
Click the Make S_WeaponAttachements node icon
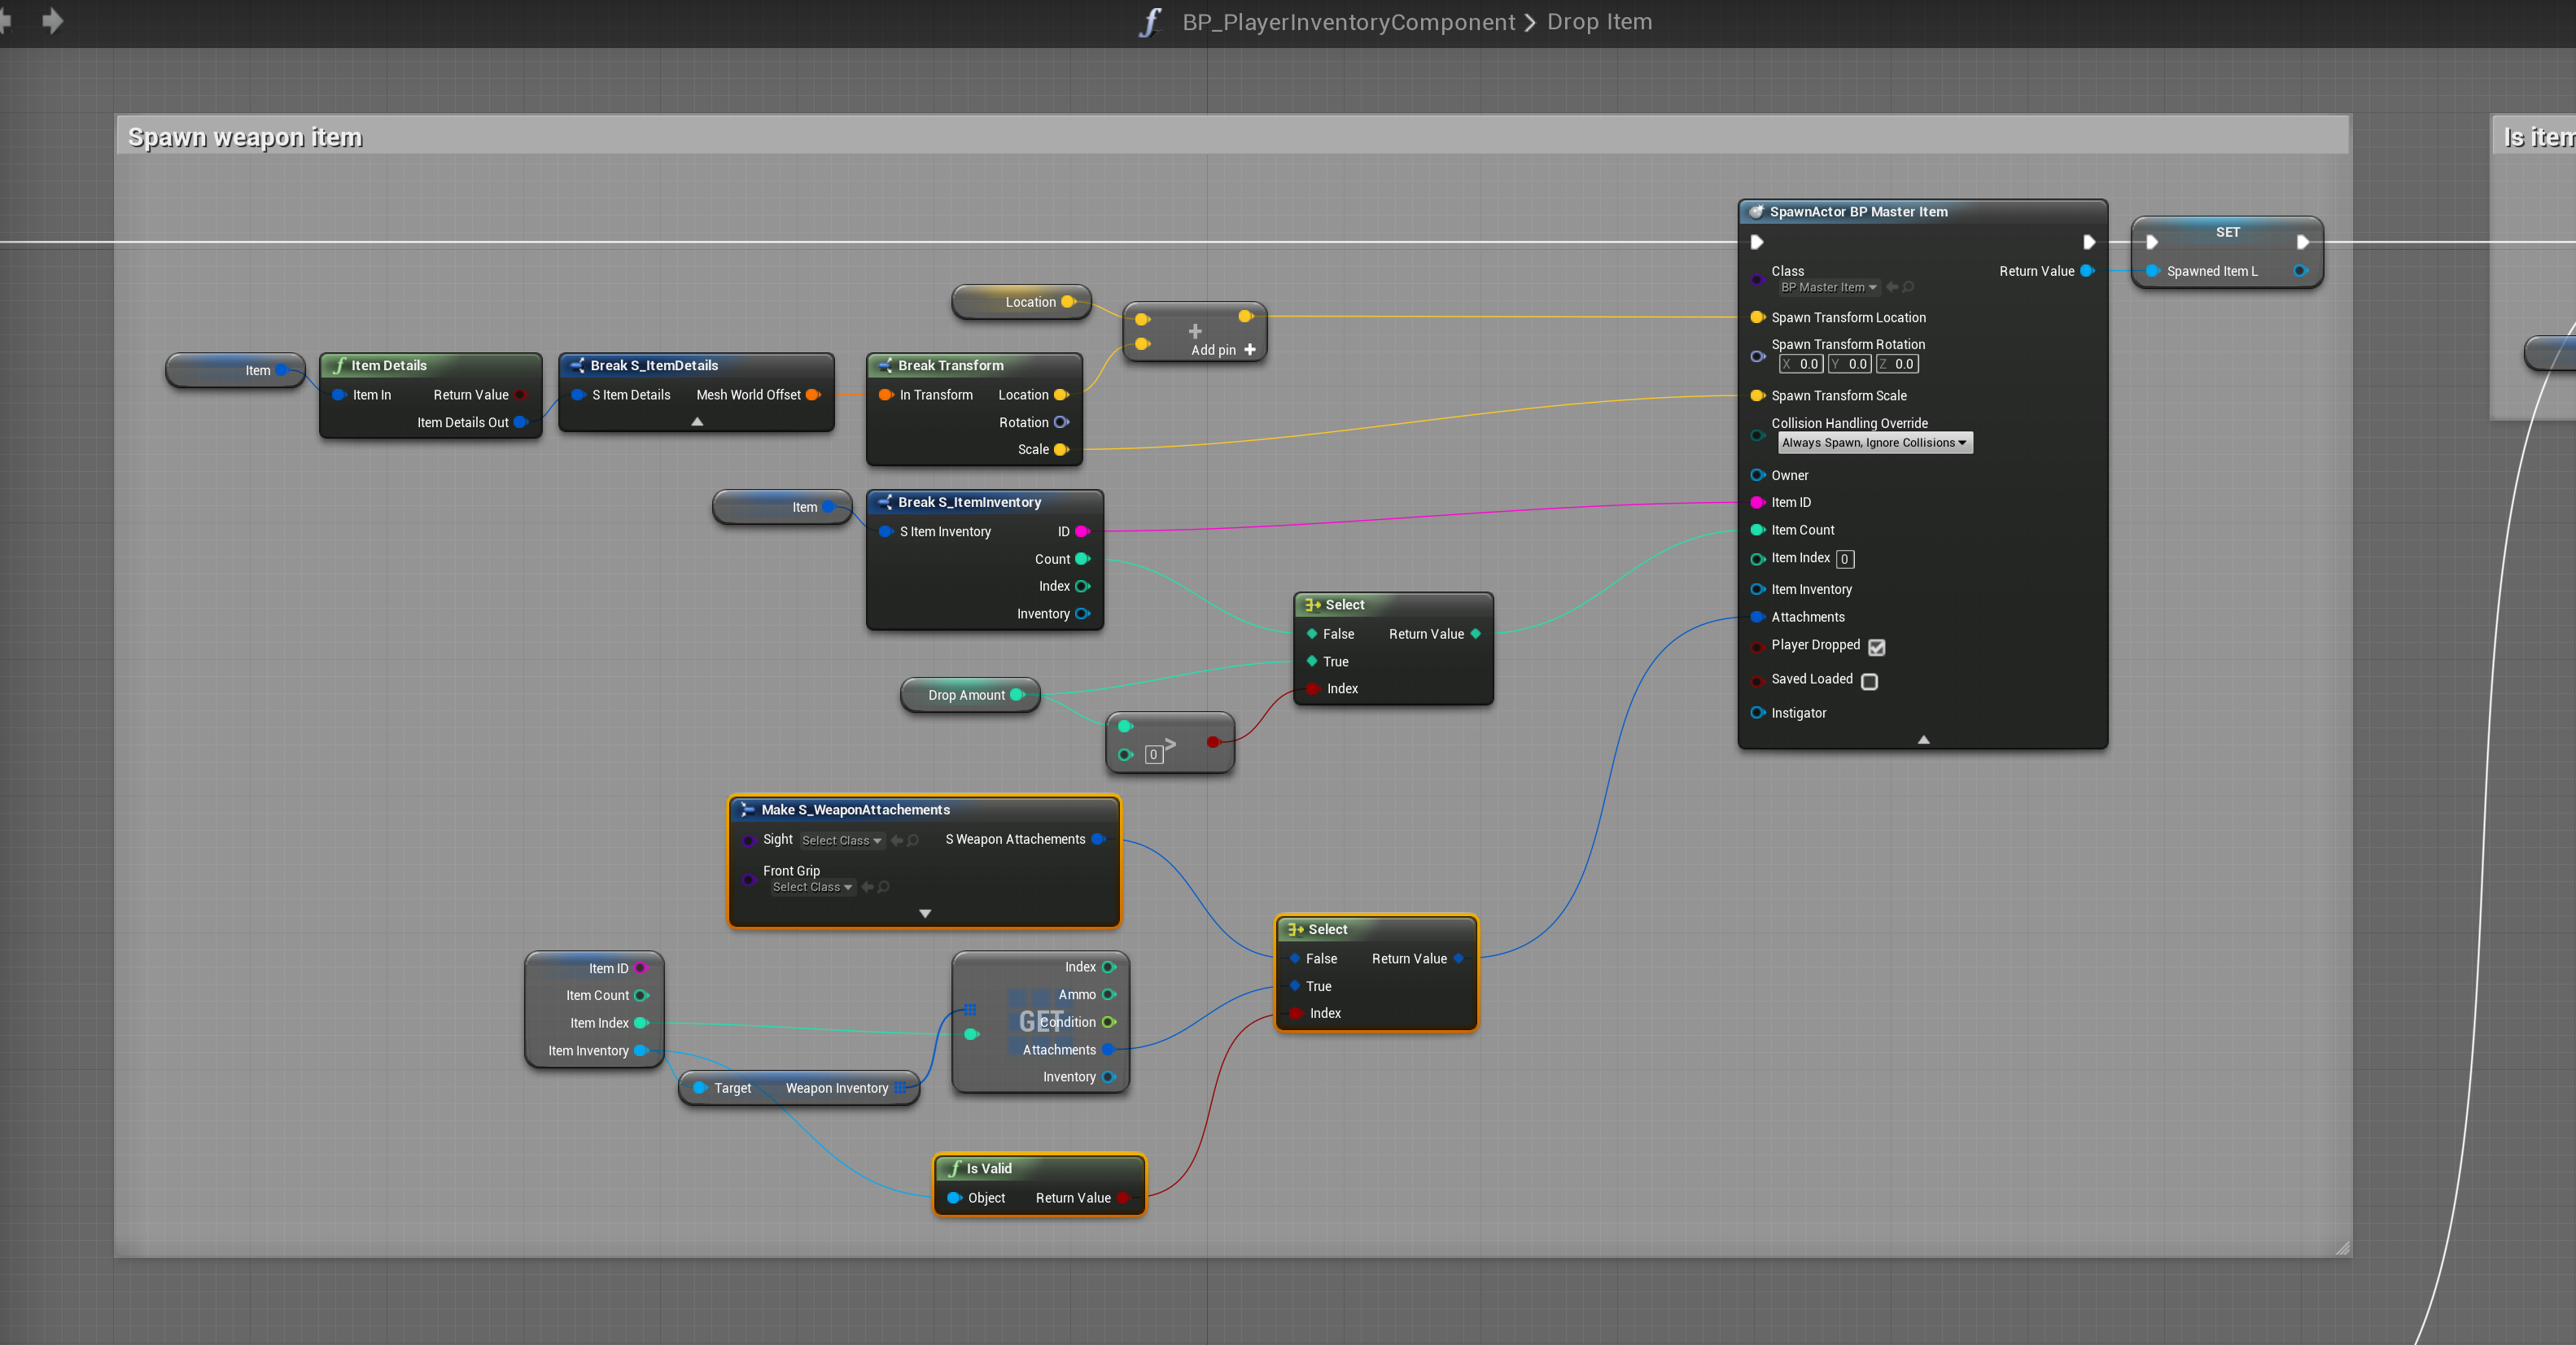[747, 810]
